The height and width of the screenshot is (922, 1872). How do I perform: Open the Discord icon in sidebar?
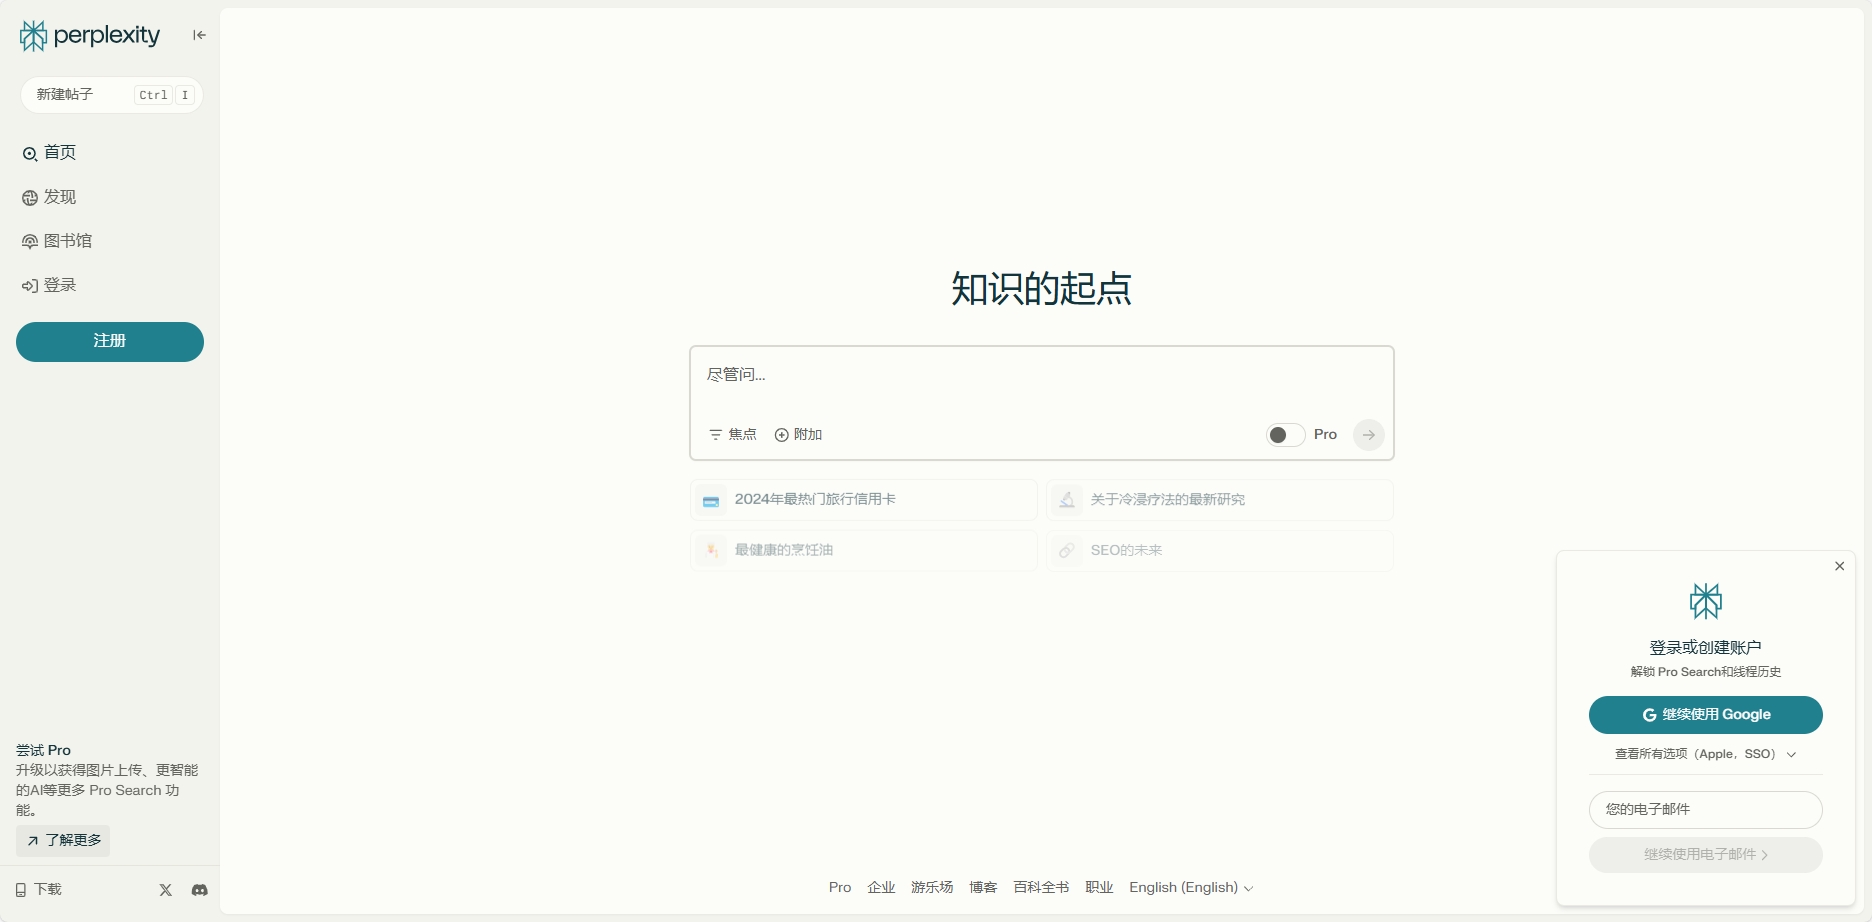[x=200, y=890]
